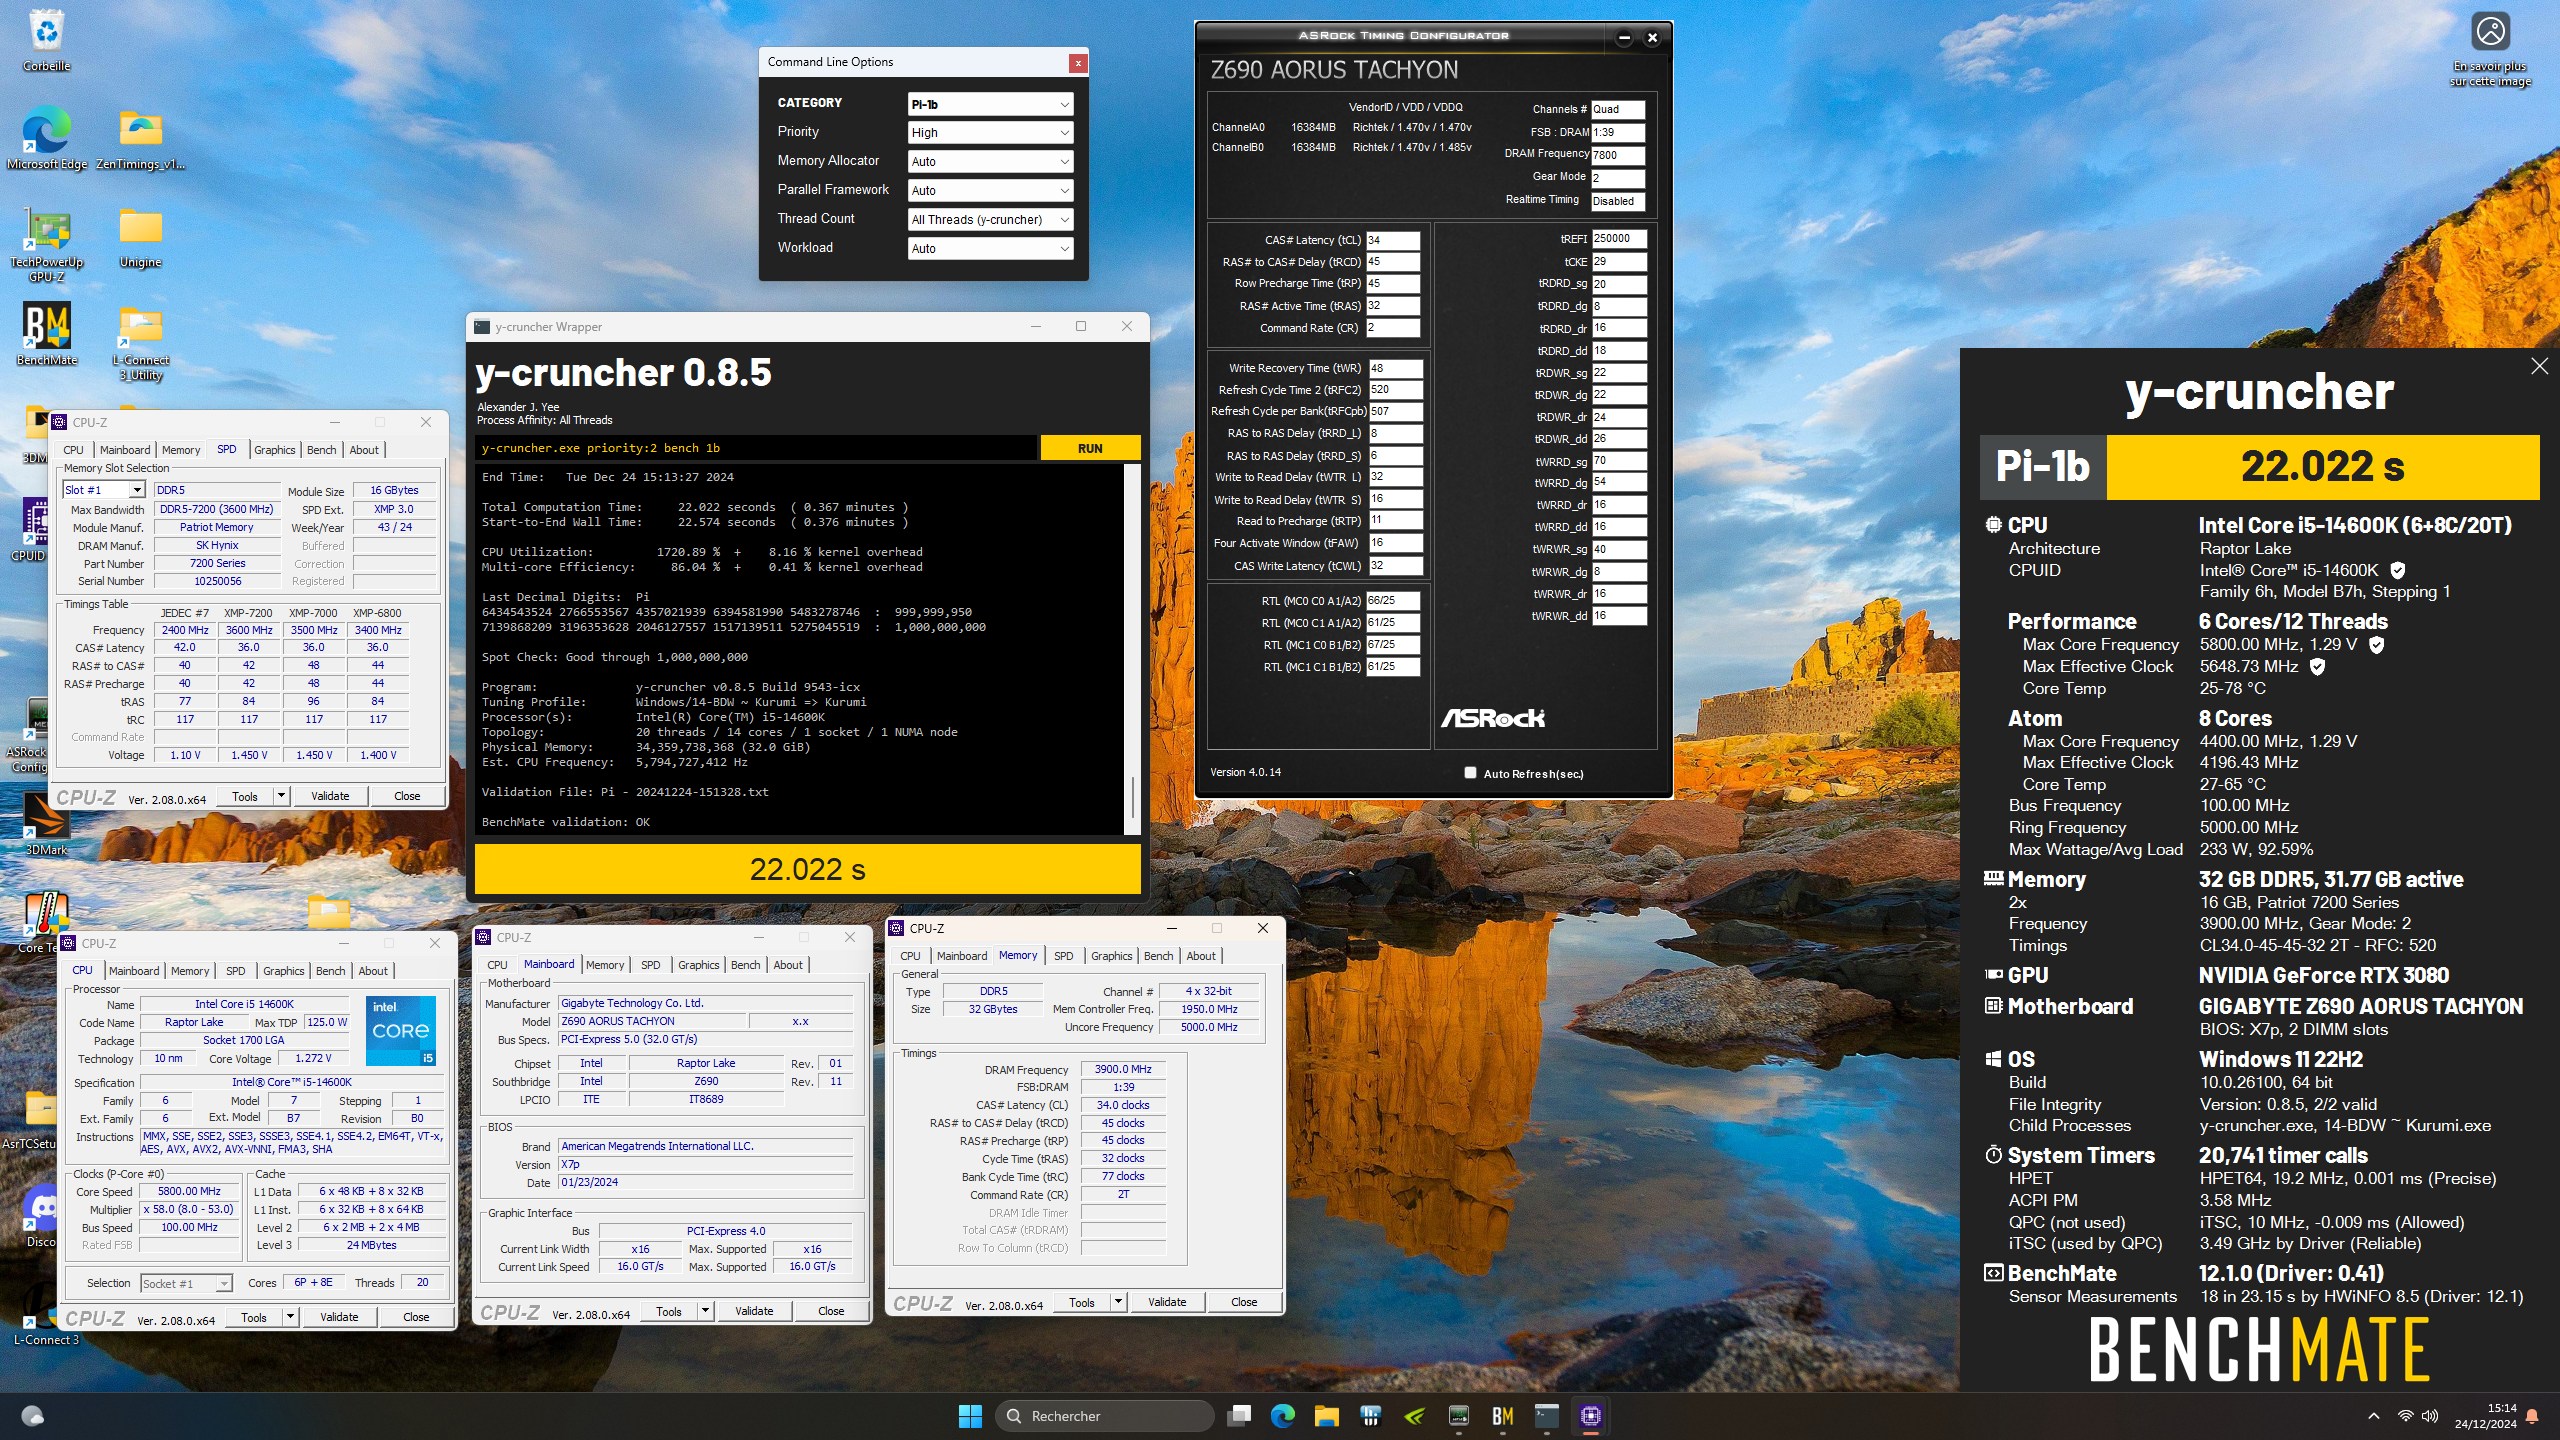This screenshot has width=2560, height=1440.
Task: Click Validate in CPU-Z SPD window
Action: (x=330, y=796)
